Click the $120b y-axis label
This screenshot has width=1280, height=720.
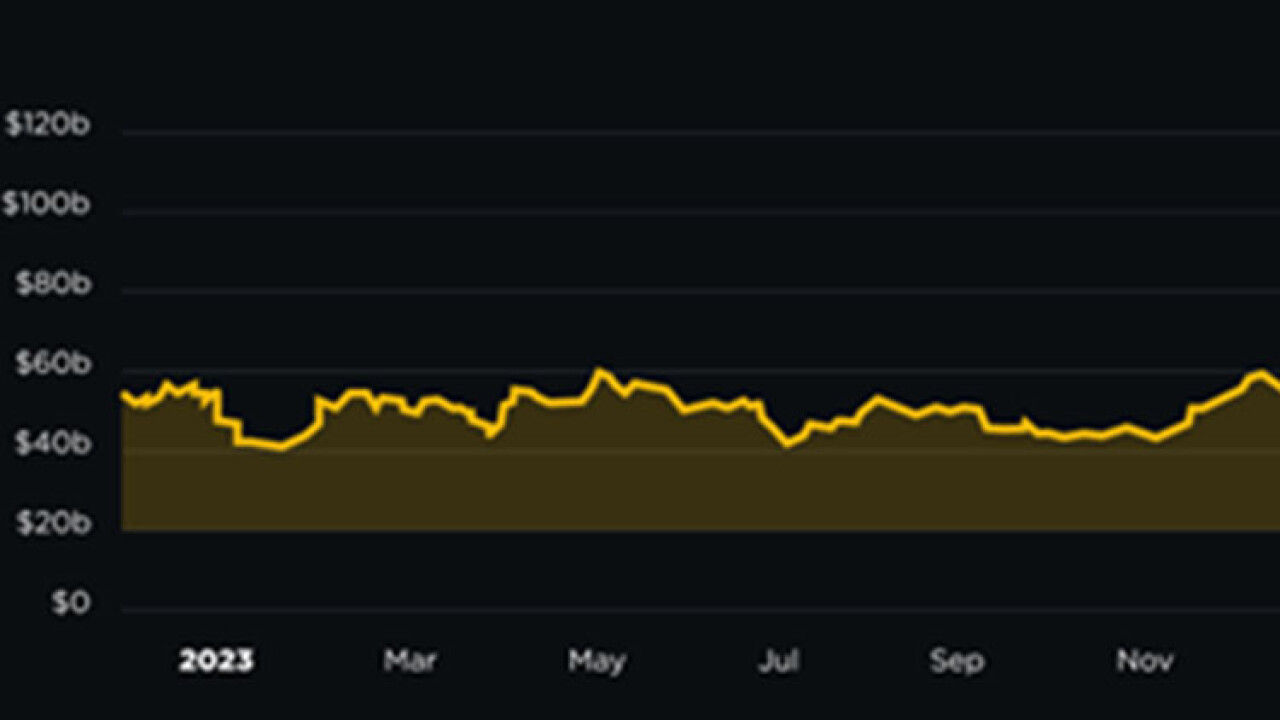click(47, 125)
